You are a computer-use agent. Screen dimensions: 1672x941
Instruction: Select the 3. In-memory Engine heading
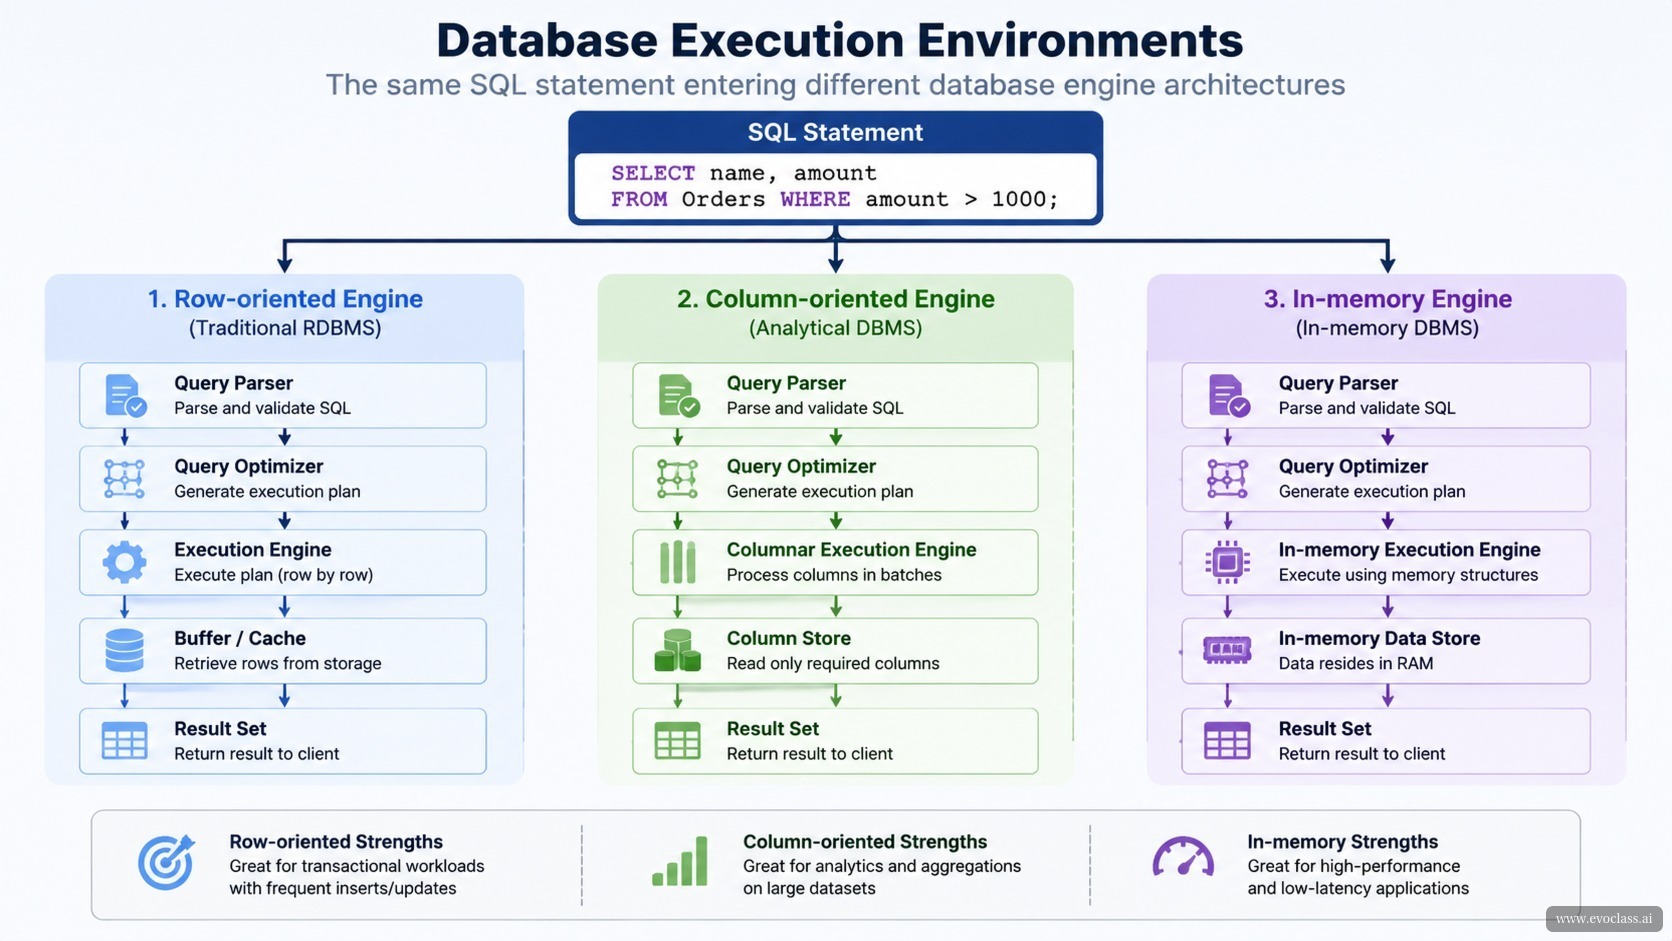coord(1388,299)
